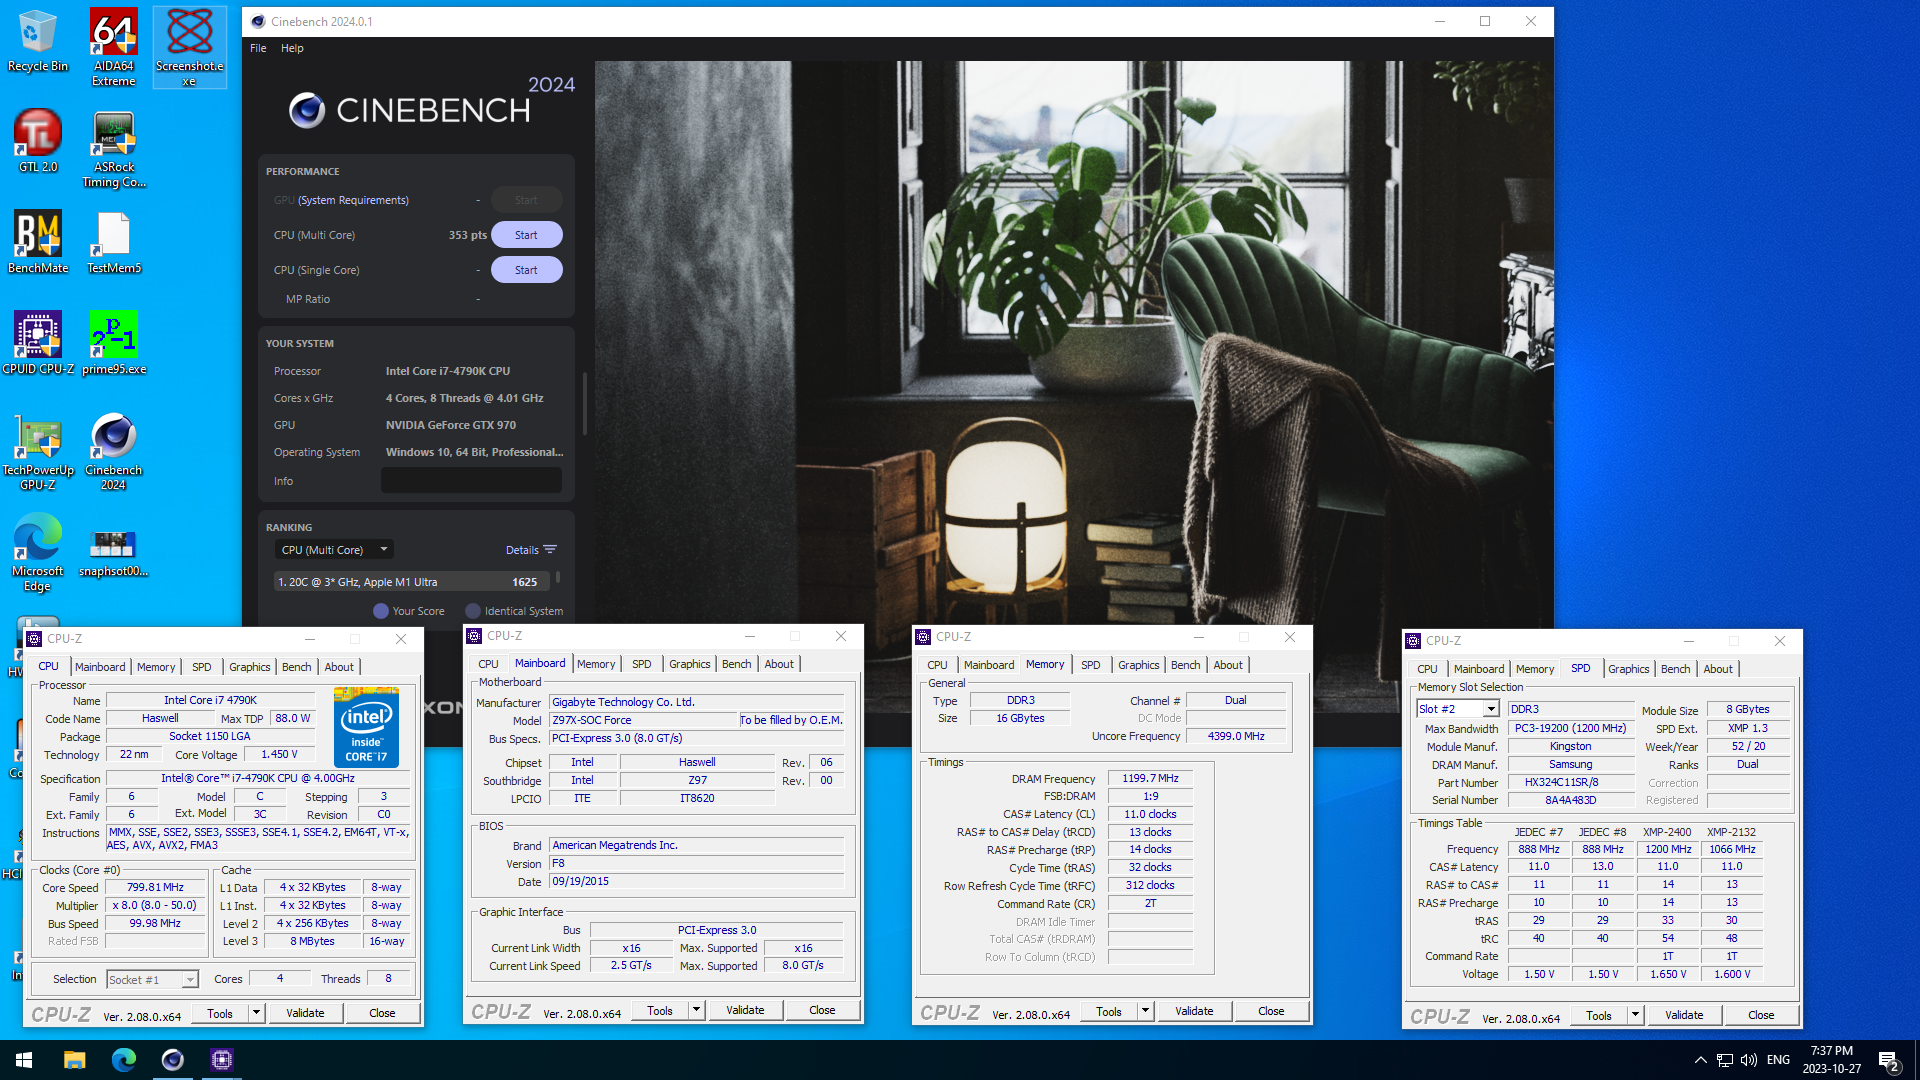Open TestMem5 desktop shortcut
The image size is (1920, 1080).
click(x=113, y=242)
